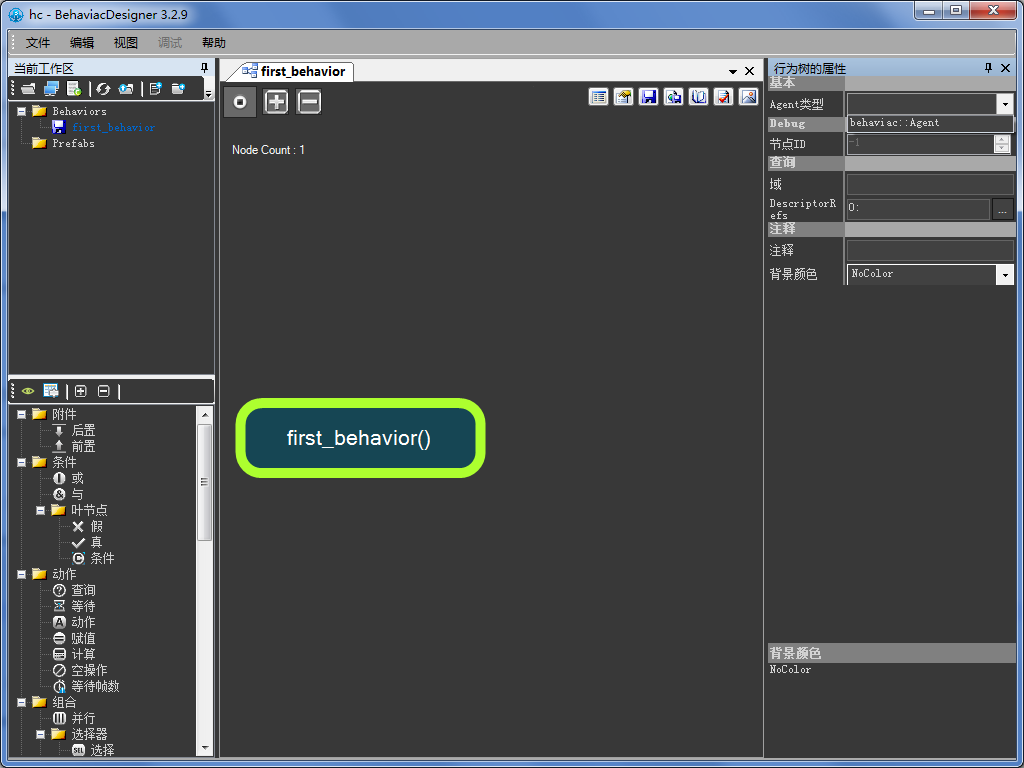Open the document tab list dropdown arrow
This screenshot has height=768, width=1024.
tap(733, 71)
